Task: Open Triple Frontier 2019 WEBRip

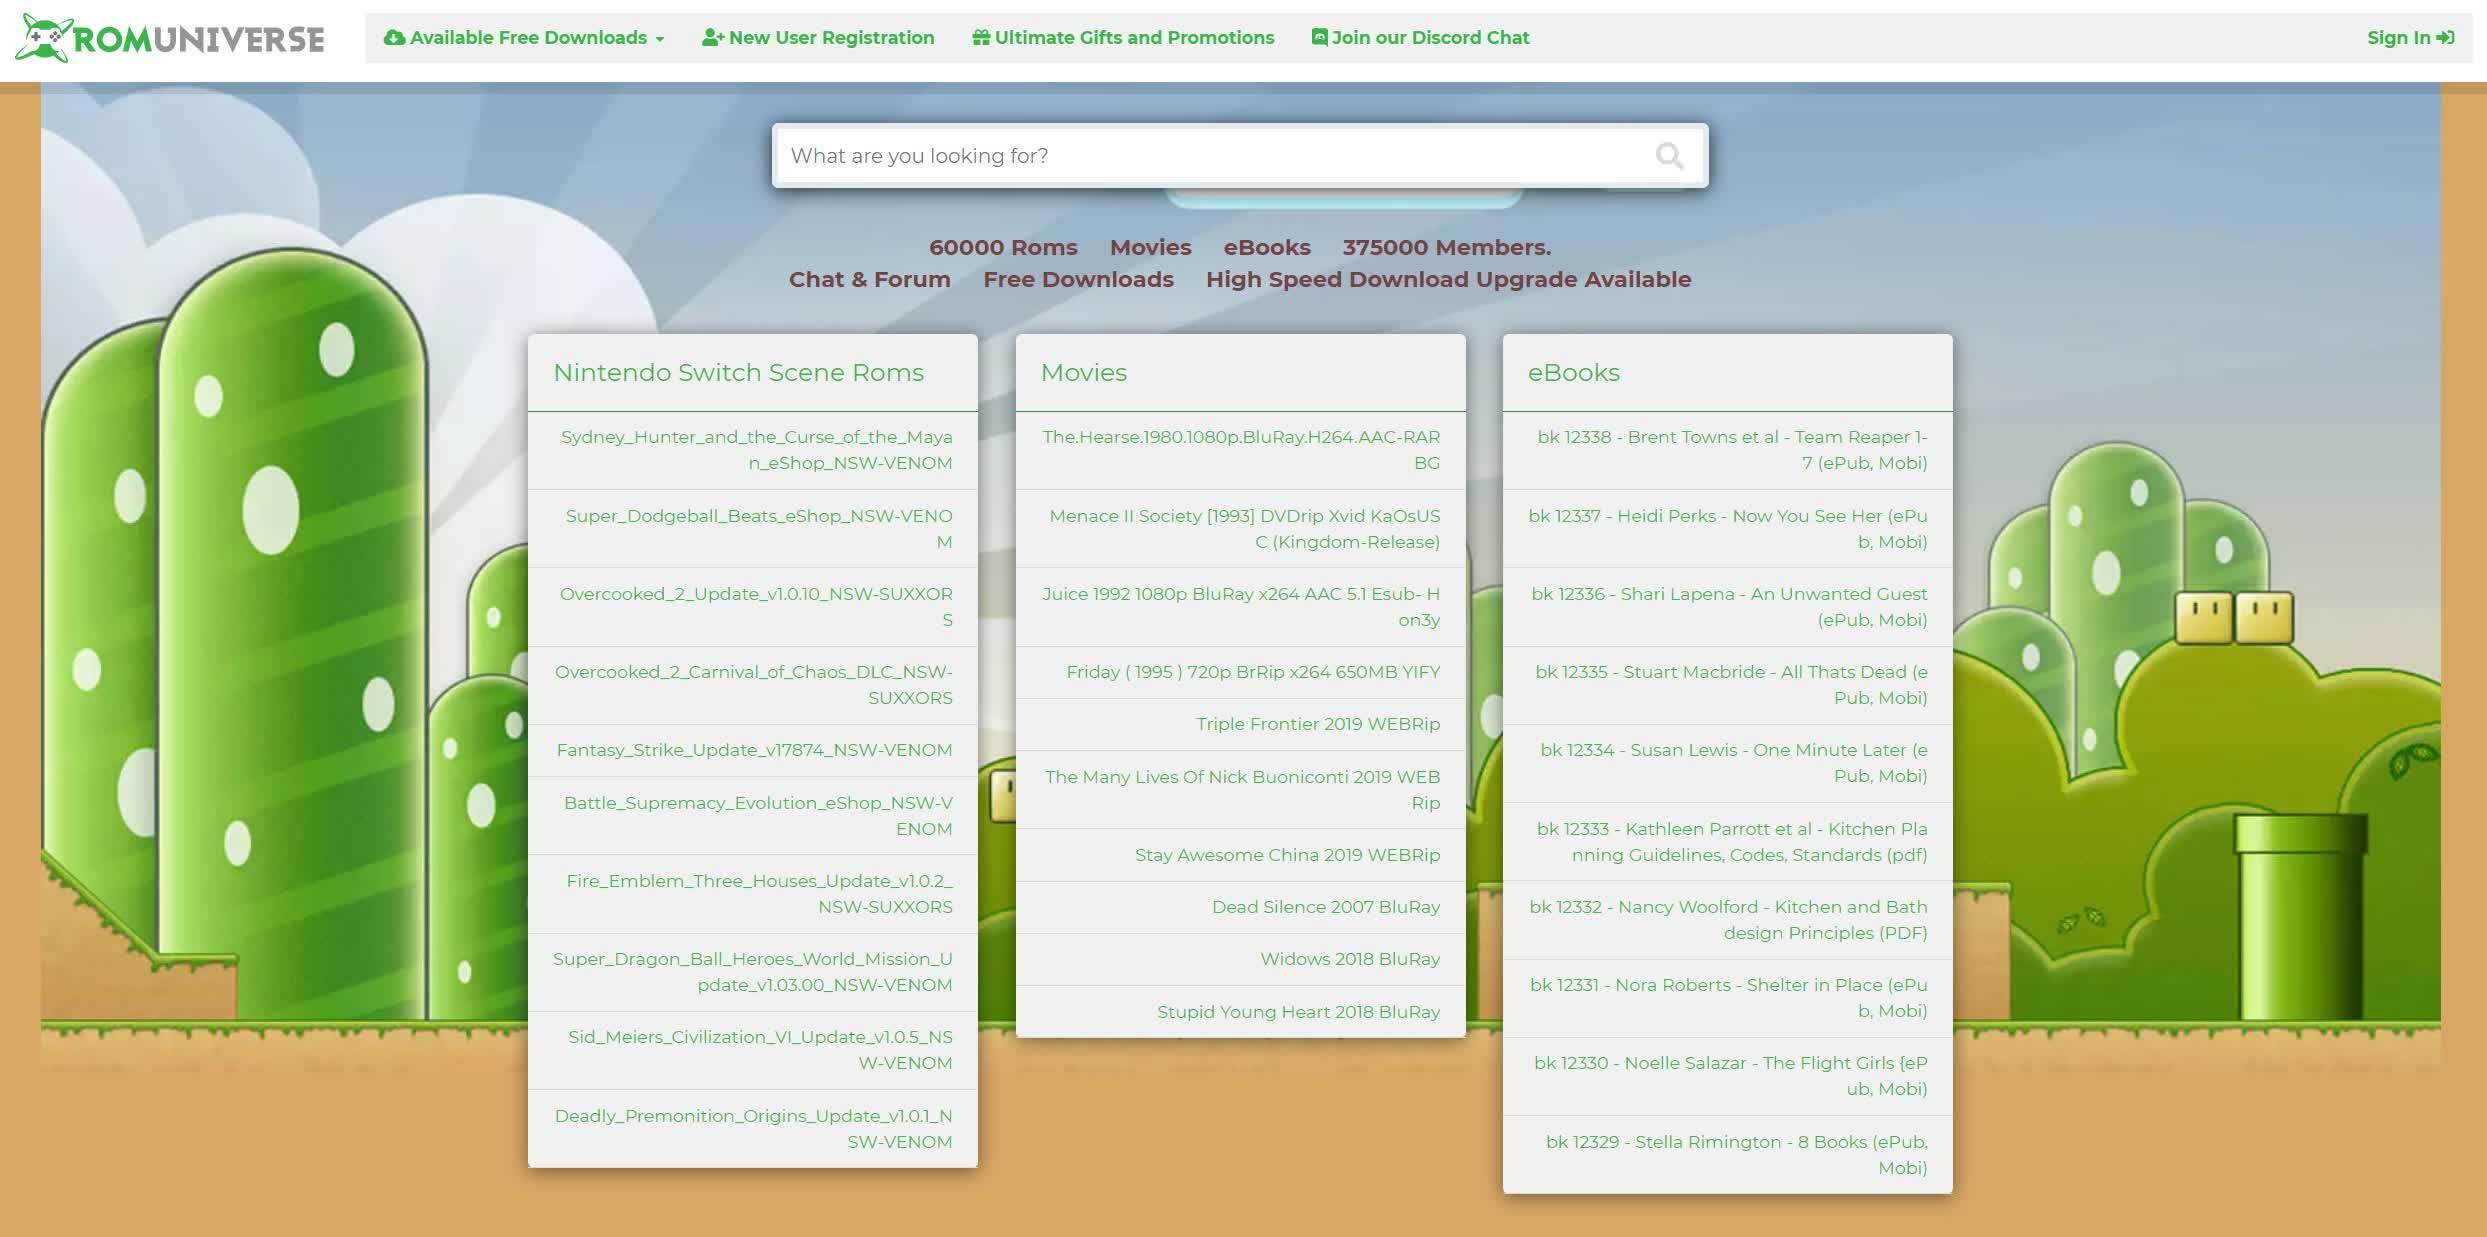Action: coord(1241,724)
